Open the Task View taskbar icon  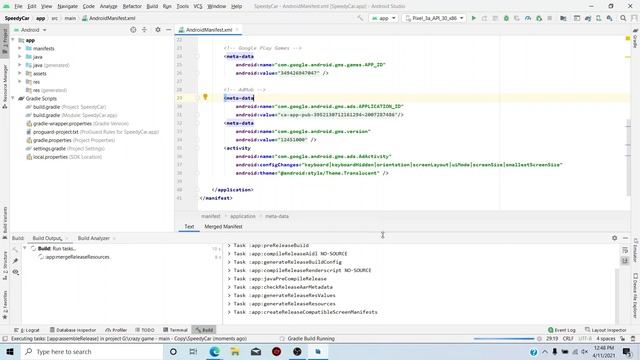tap(193, 351)
